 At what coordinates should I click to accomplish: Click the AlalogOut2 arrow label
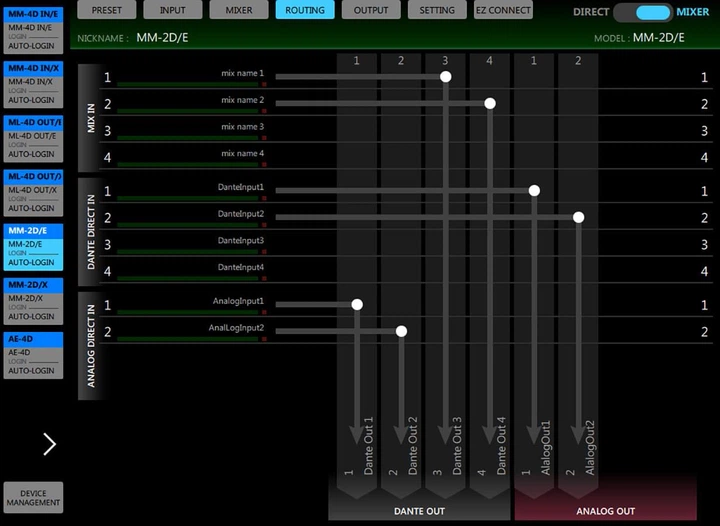590,448
